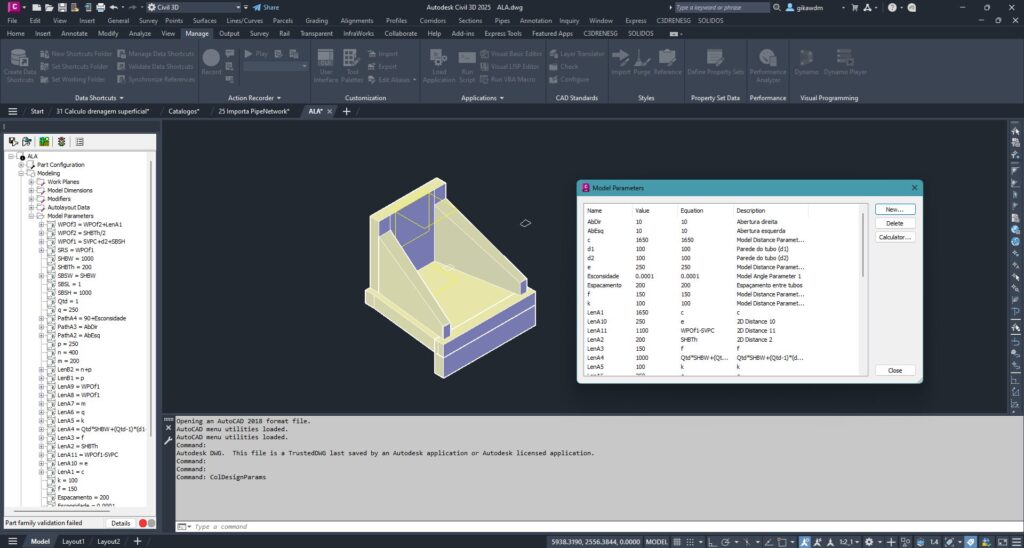Open the Civil 3D application menu logo
This screenshot has width=1024, height=548.
pos(13,7)
